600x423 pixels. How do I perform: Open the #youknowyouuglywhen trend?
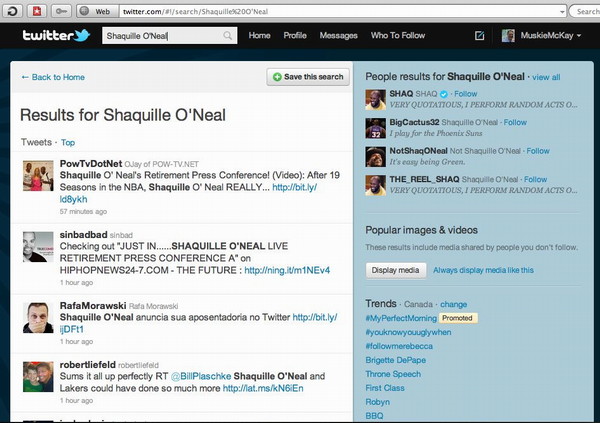pos(408,332)
